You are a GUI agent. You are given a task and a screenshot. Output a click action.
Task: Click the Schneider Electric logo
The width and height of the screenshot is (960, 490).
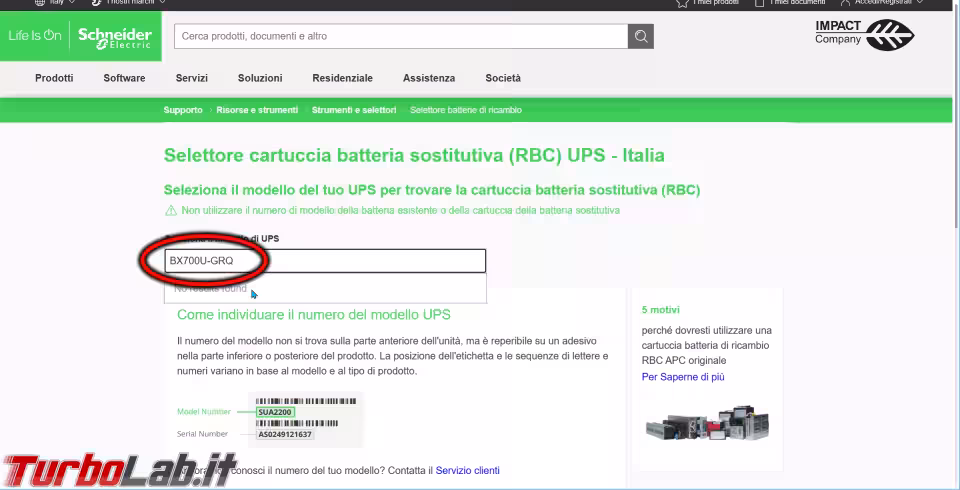coord(115,37)
